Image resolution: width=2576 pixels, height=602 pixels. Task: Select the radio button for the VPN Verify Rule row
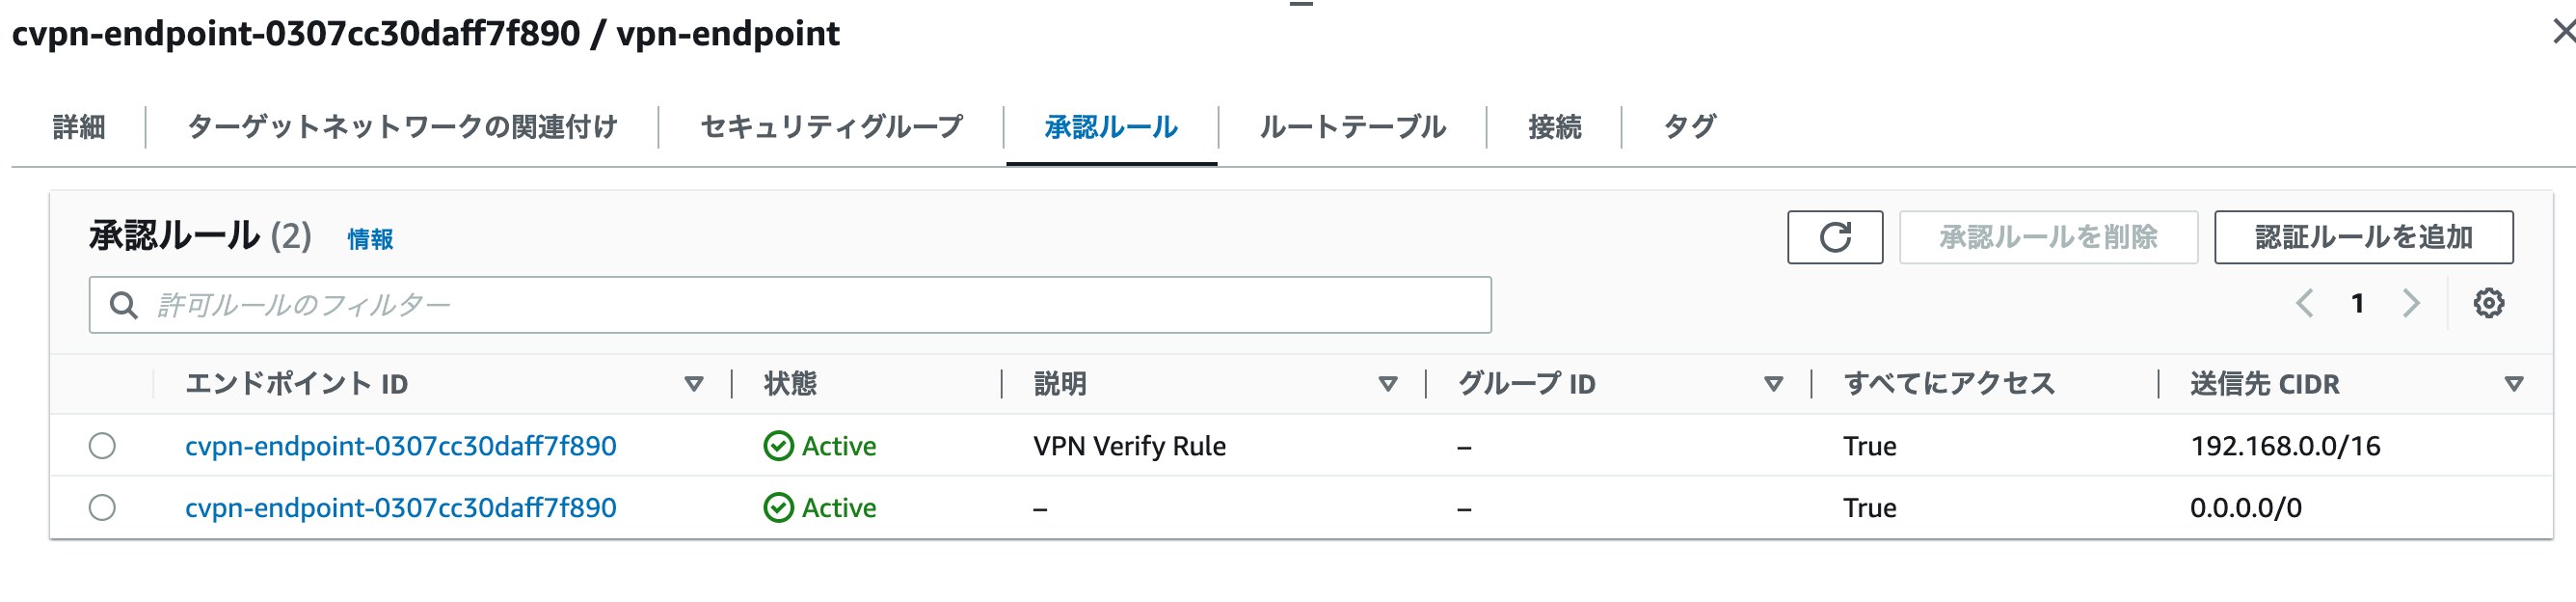point(100,446)
